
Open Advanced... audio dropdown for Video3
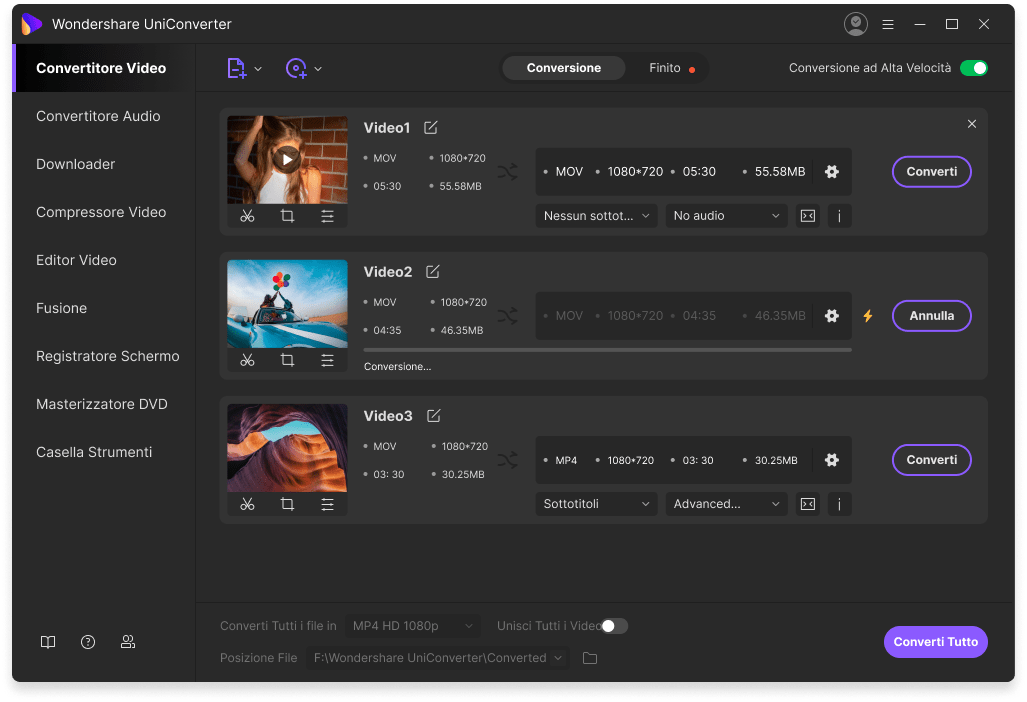(726, 504)
